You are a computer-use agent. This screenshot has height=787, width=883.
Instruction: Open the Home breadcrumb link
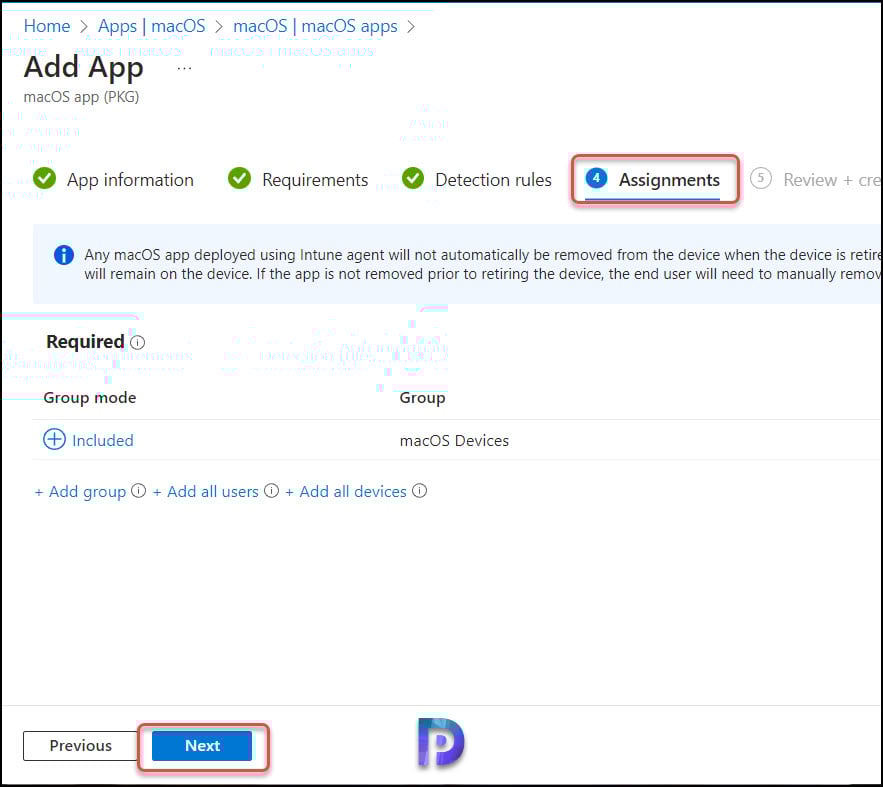coord(47,26)
